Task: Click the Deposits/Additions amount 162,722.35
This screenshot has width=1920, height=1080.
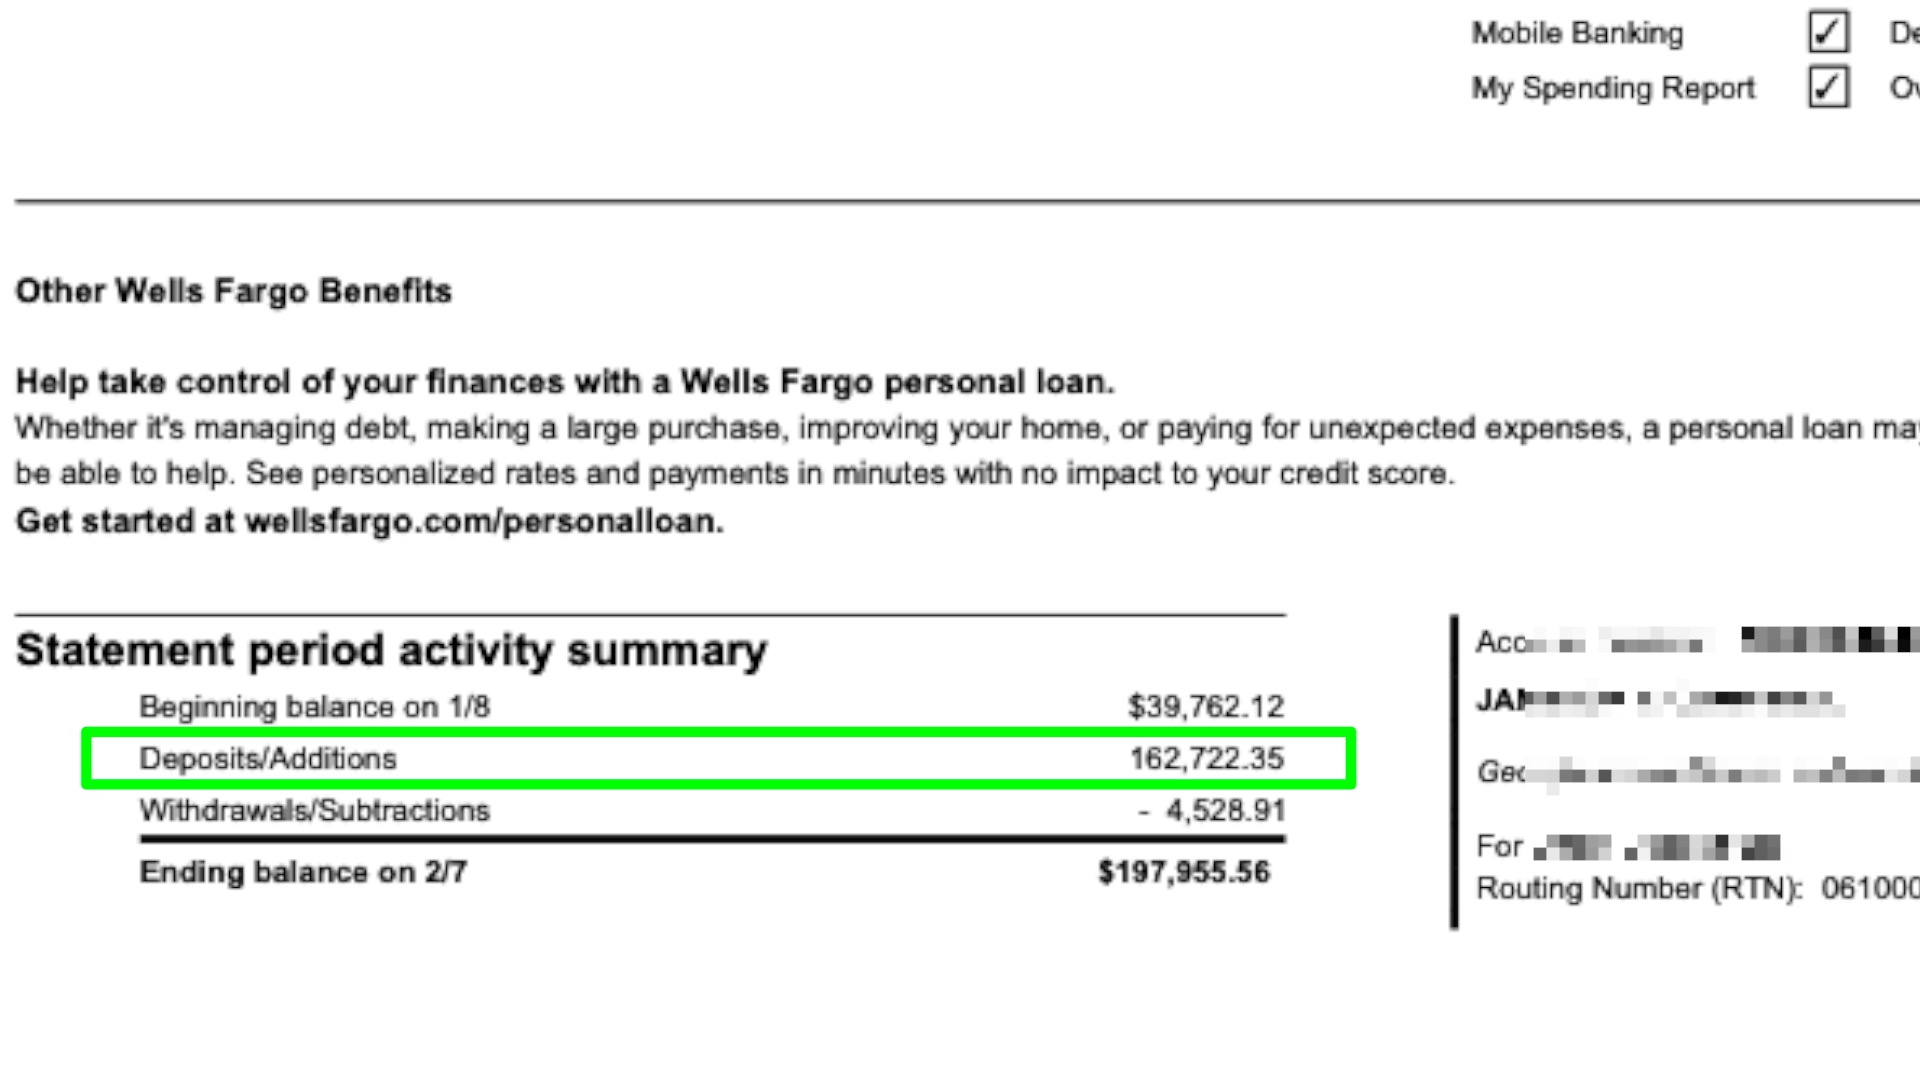Action: tap(1206, 758)
